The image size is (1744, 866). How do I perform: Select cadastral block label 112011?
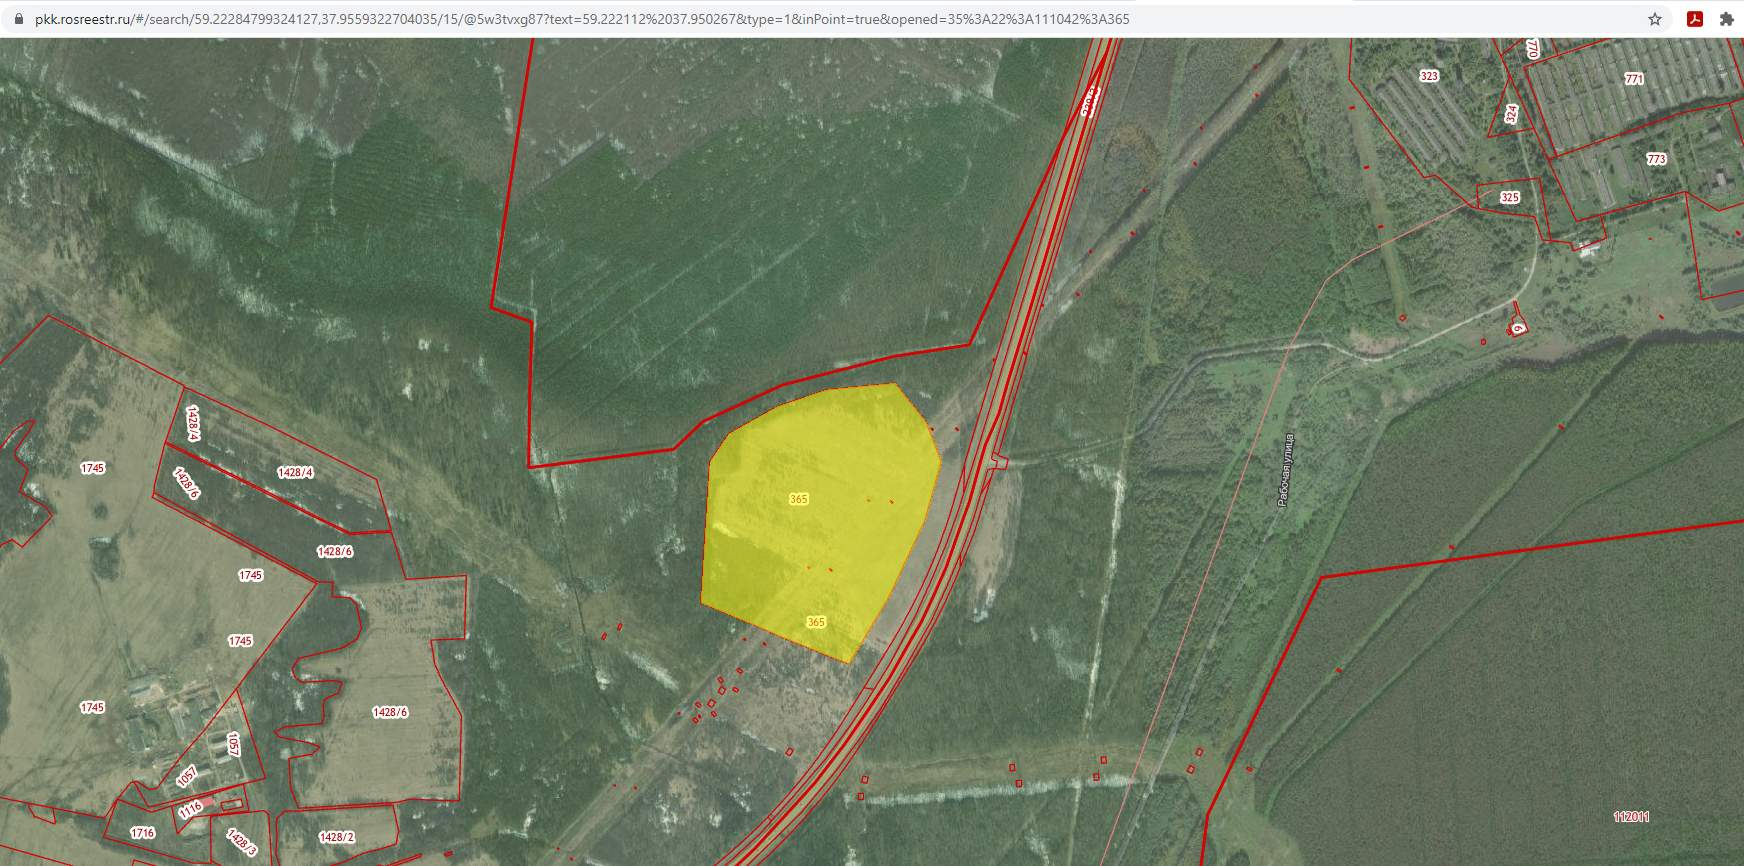click(1631, 817)
